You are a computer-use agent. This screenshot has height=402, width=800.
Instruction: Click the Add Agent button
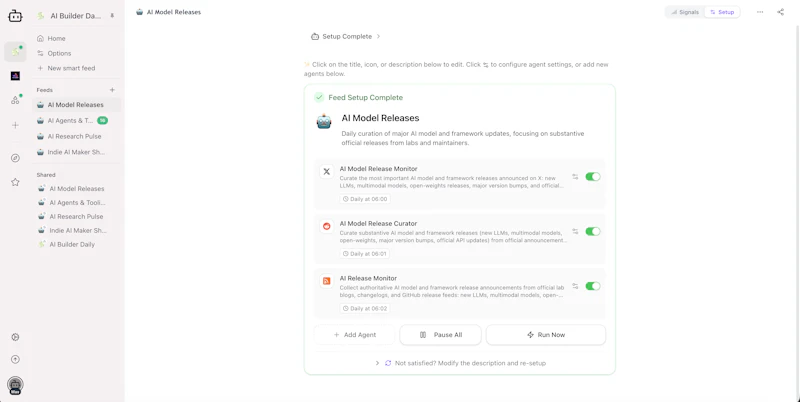coord(355,335)
